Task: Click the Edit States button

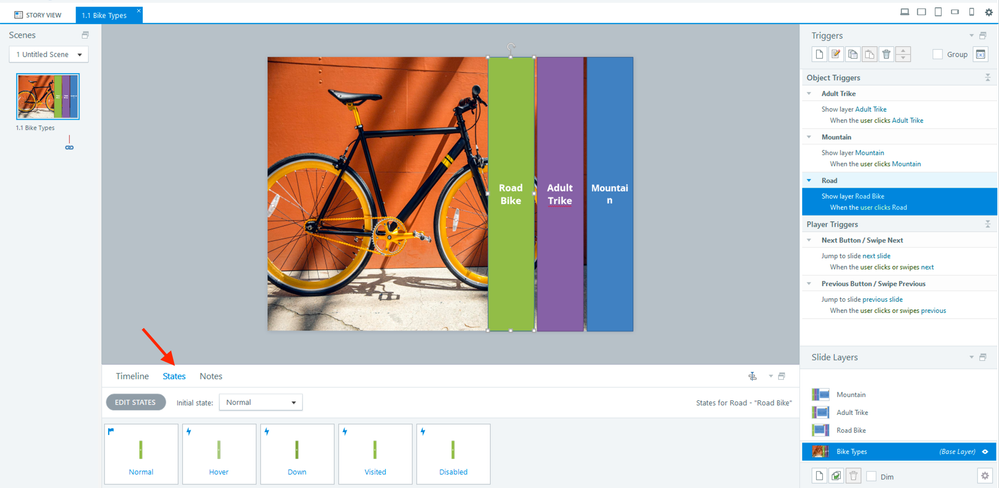Action: (x=136, y=402)
